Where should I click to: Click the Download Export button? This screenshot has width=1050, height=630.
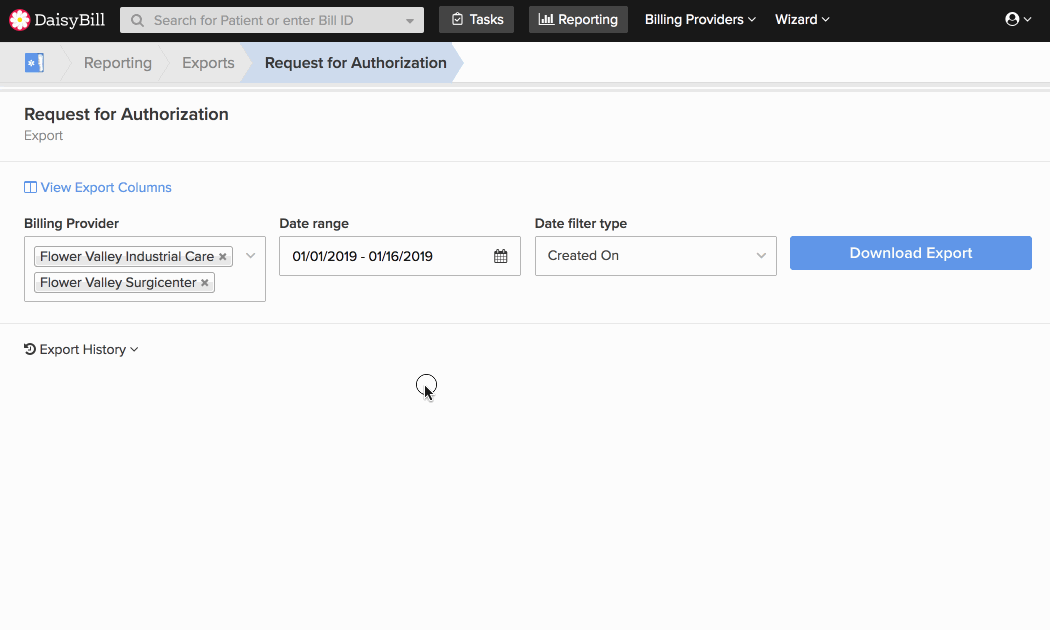click(911, 253)
